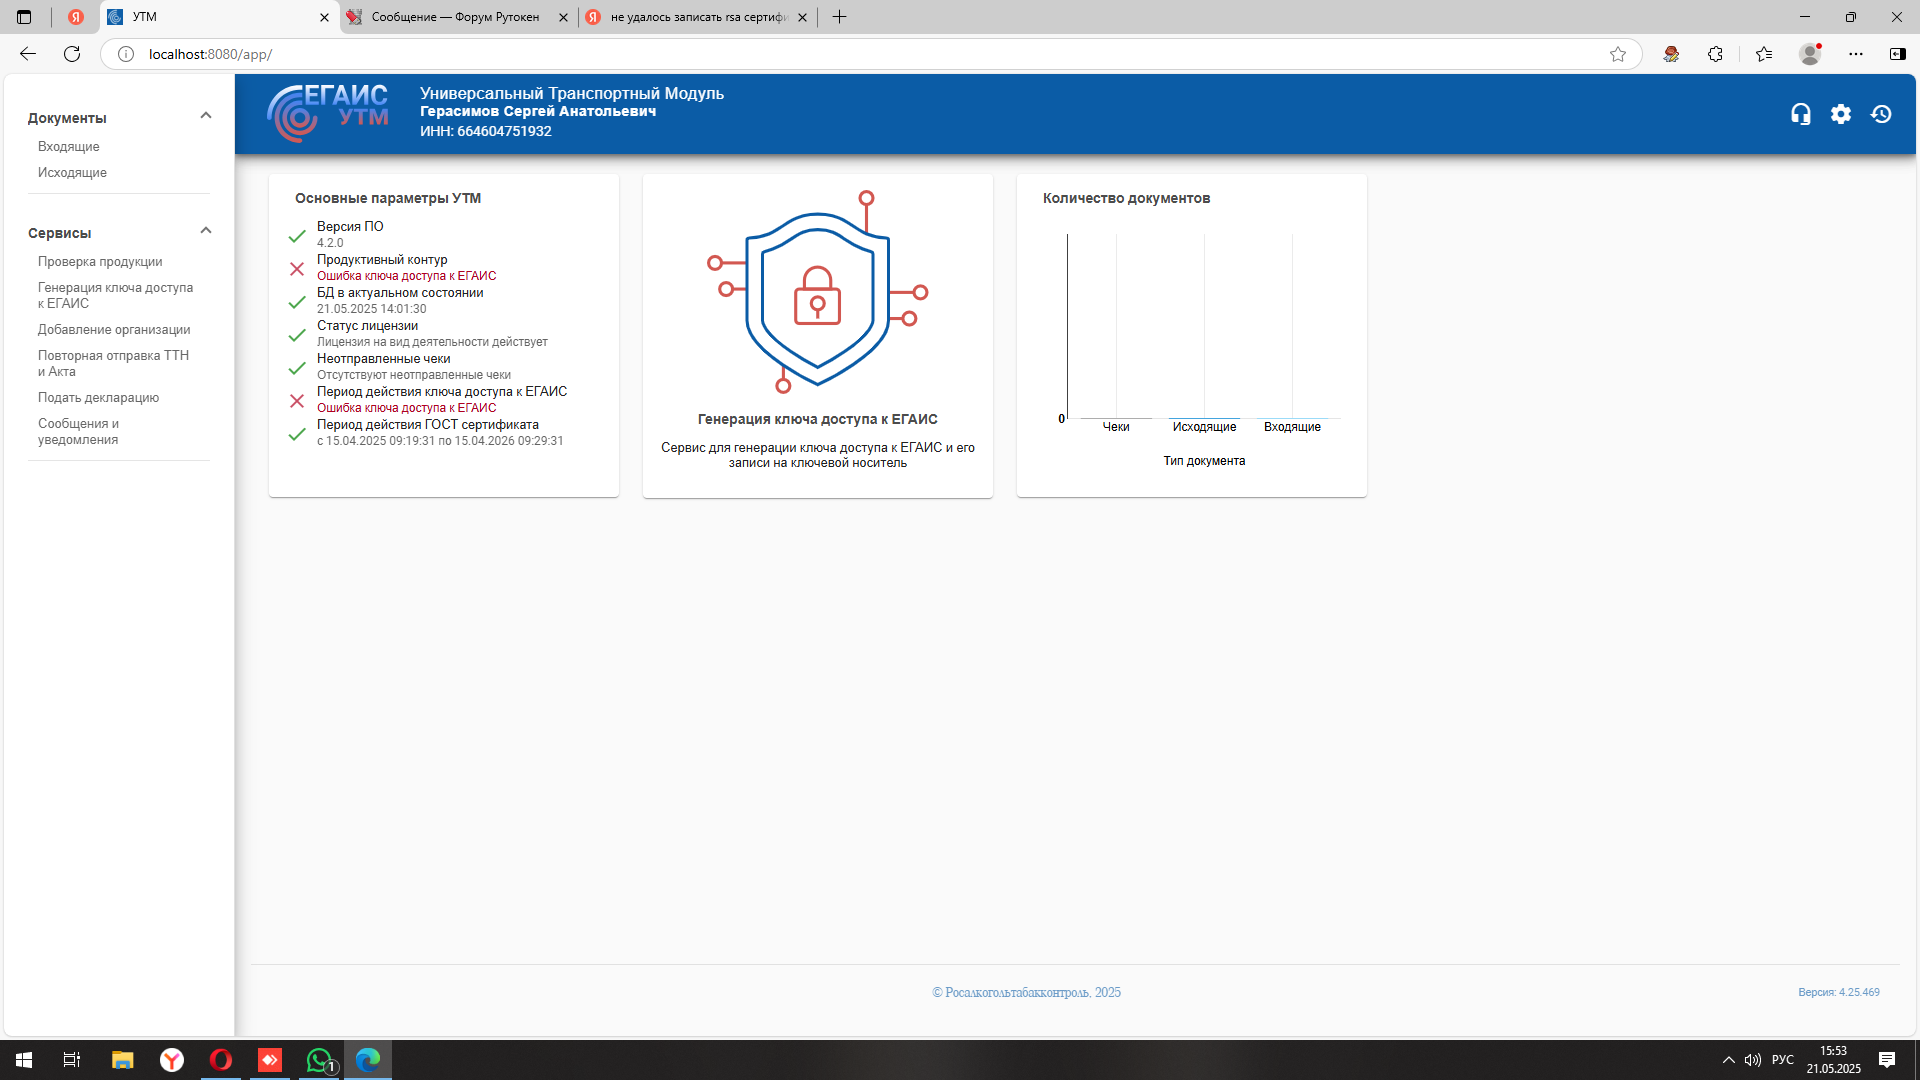This screenshot has height=1080, width=1920.
Task: Click the green check next to Статус лицензии
Action: point(297,335)
